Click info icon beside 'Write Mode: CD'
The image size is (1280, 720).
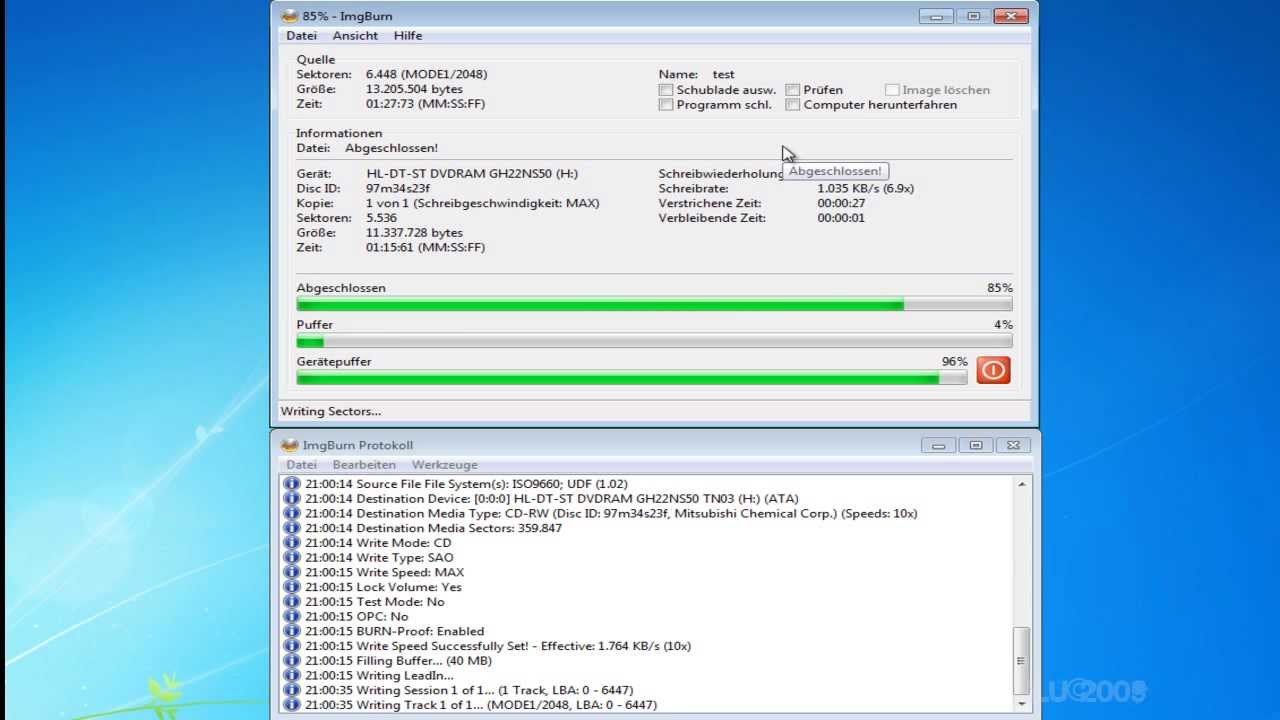[x=292, y=543]
